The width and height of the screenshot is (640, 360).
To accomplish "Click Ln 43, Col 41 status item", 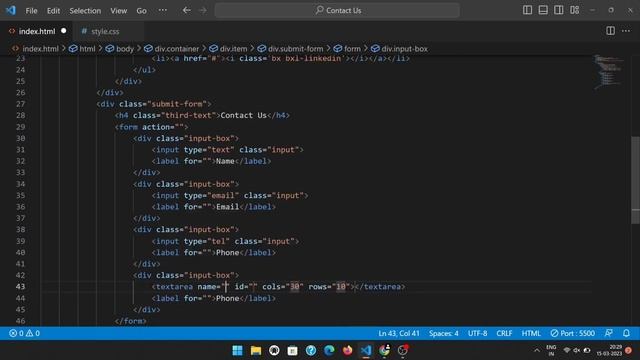I will coord(399,333).
